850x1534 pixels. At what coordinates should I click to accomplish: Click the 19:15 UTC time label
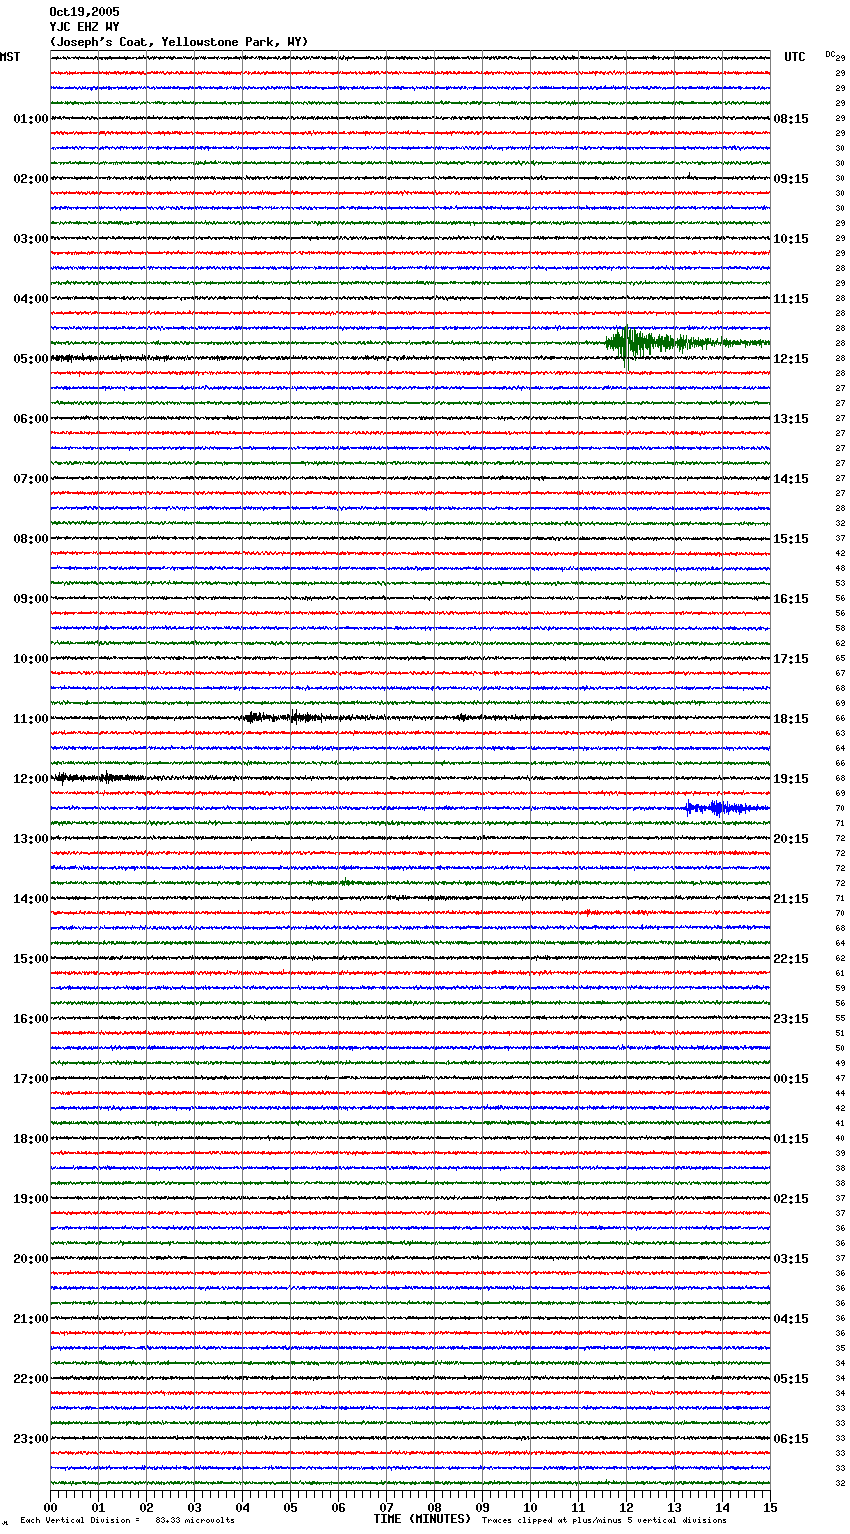click(791, 779)
